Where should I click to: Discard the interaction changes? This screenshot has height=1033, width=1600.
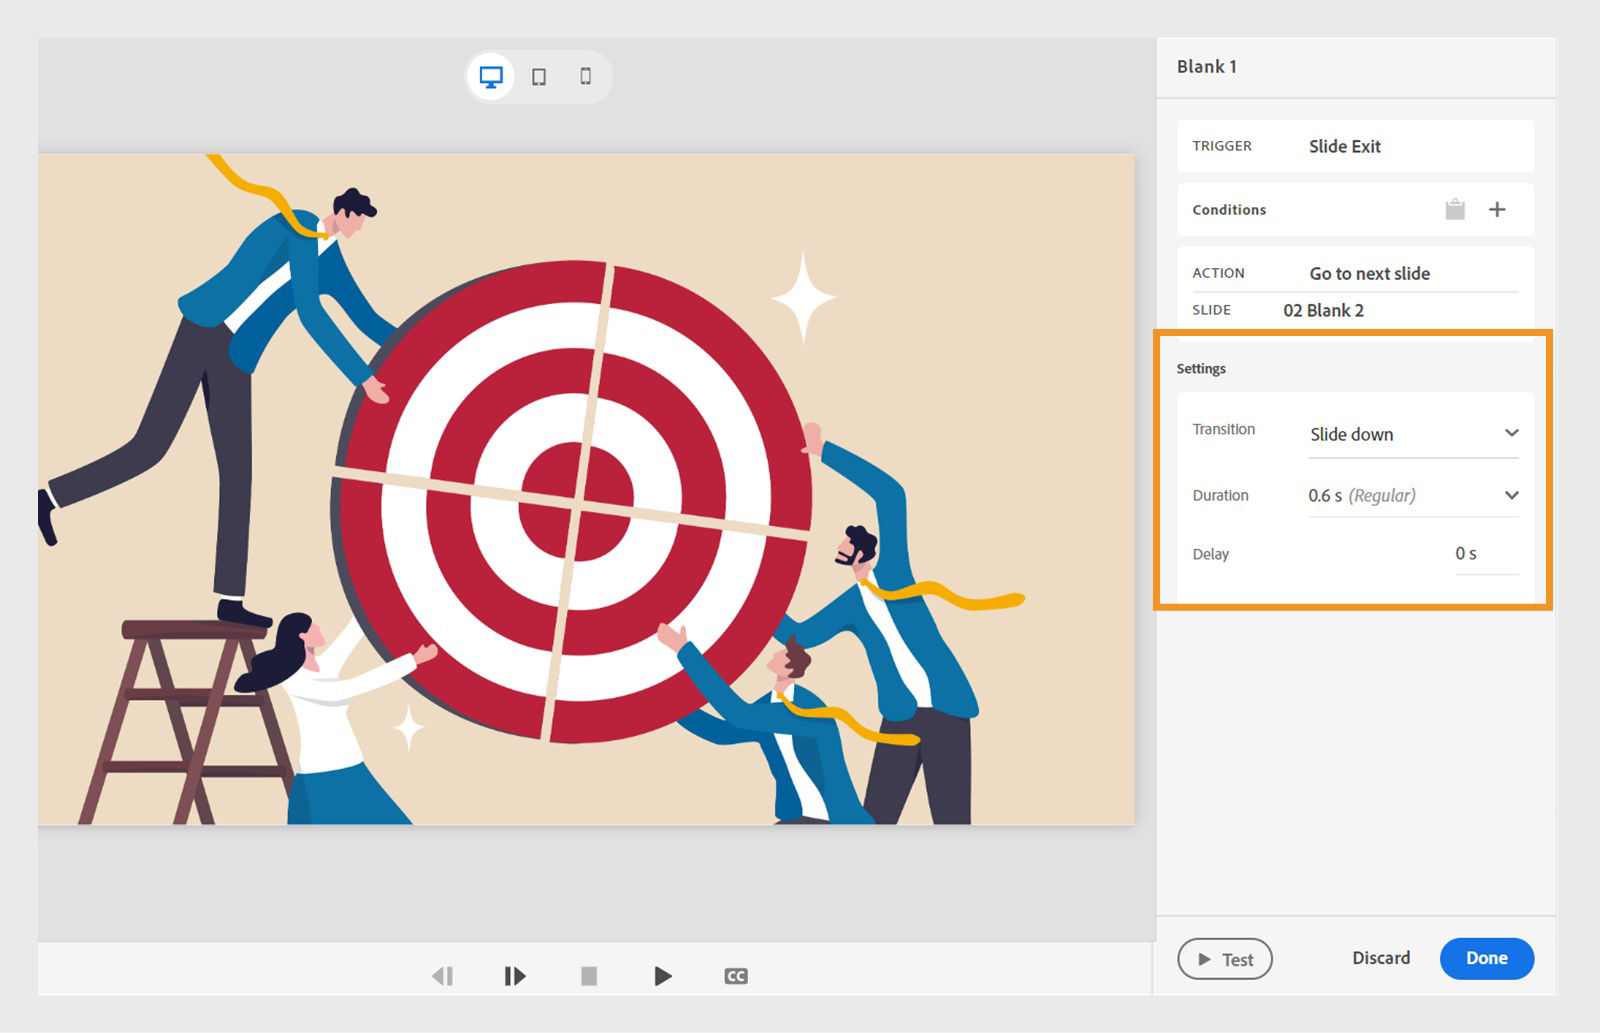coord(1381,957)
